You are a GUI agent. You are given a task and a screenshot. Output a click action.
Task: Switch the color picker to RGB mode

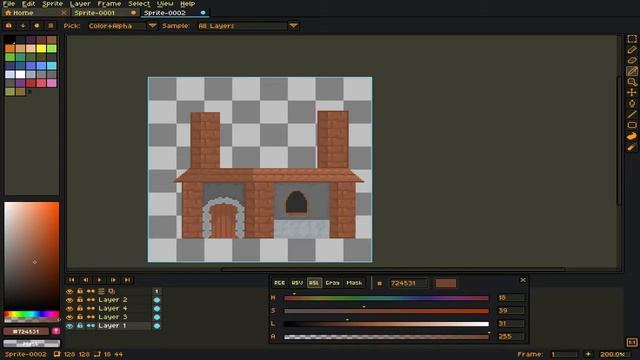coord(280,283)
